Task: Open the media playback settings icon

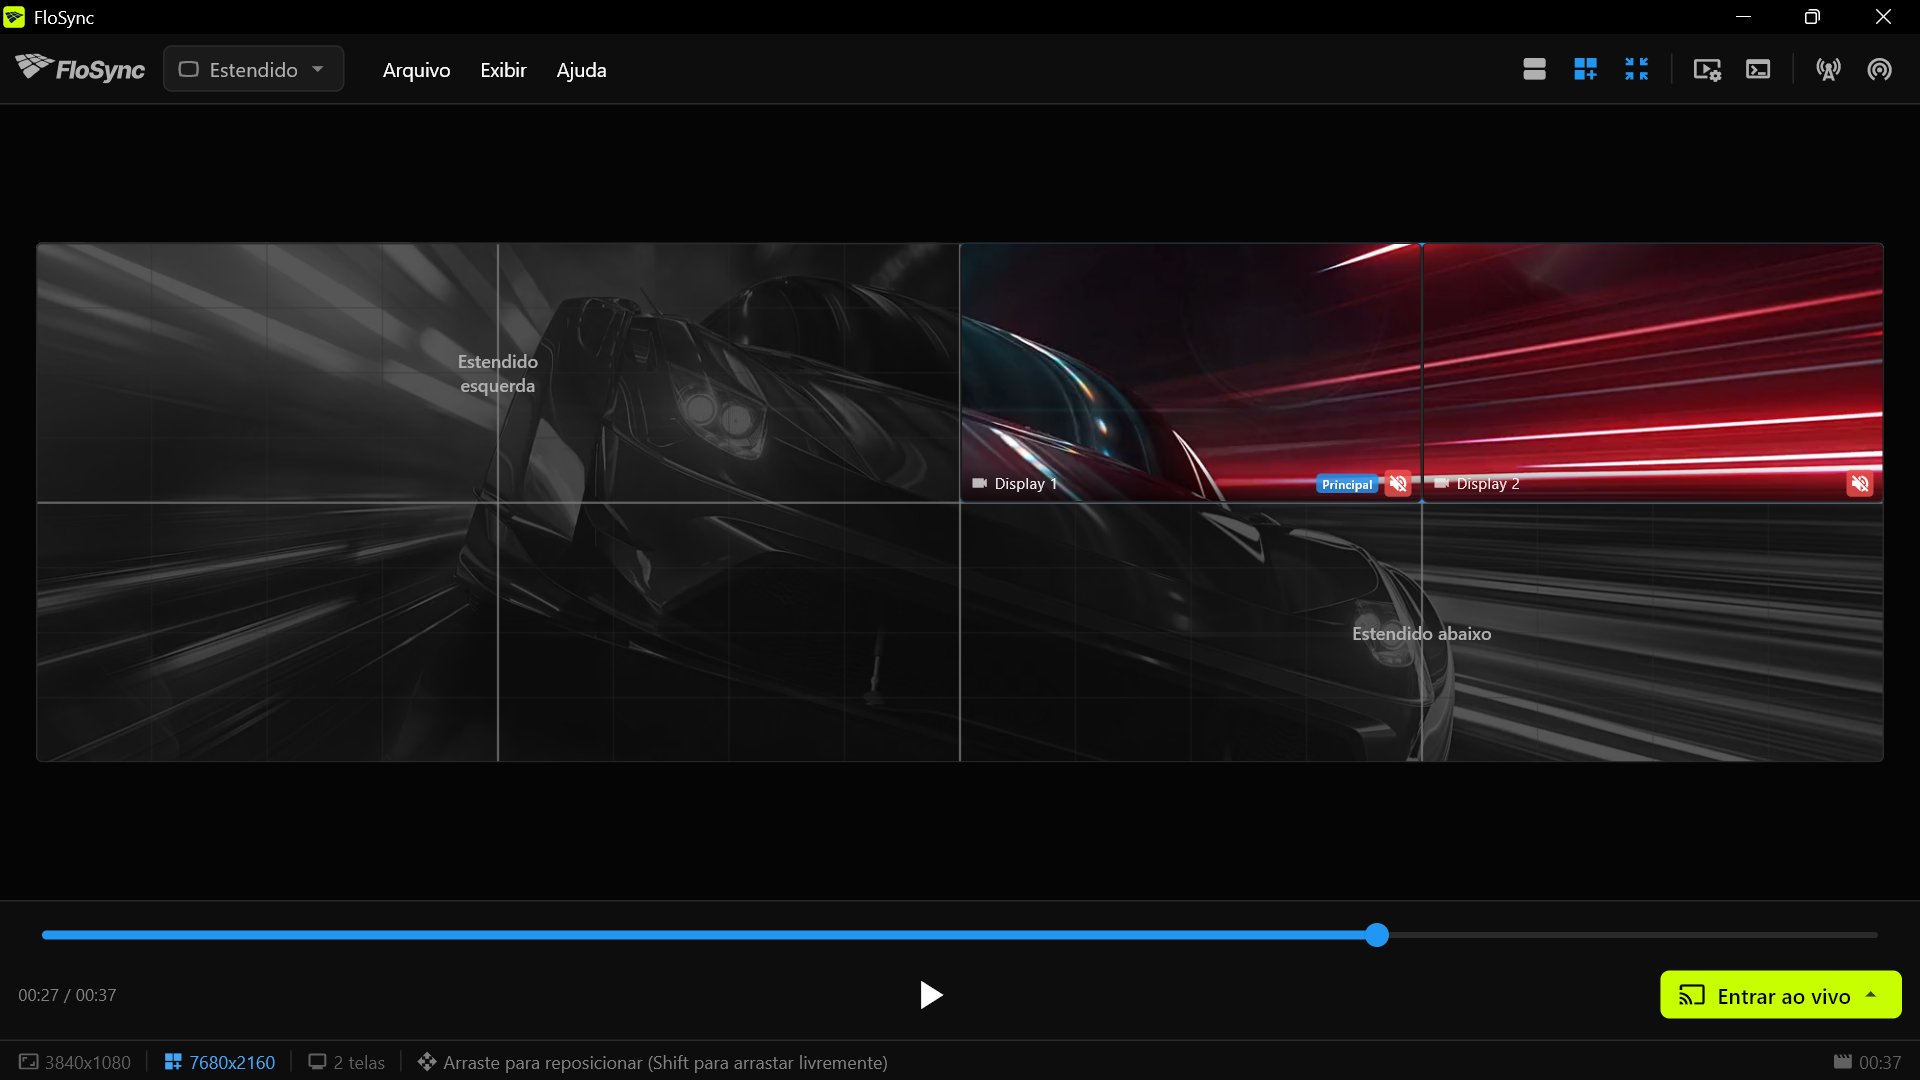Action: (1707, 69)
